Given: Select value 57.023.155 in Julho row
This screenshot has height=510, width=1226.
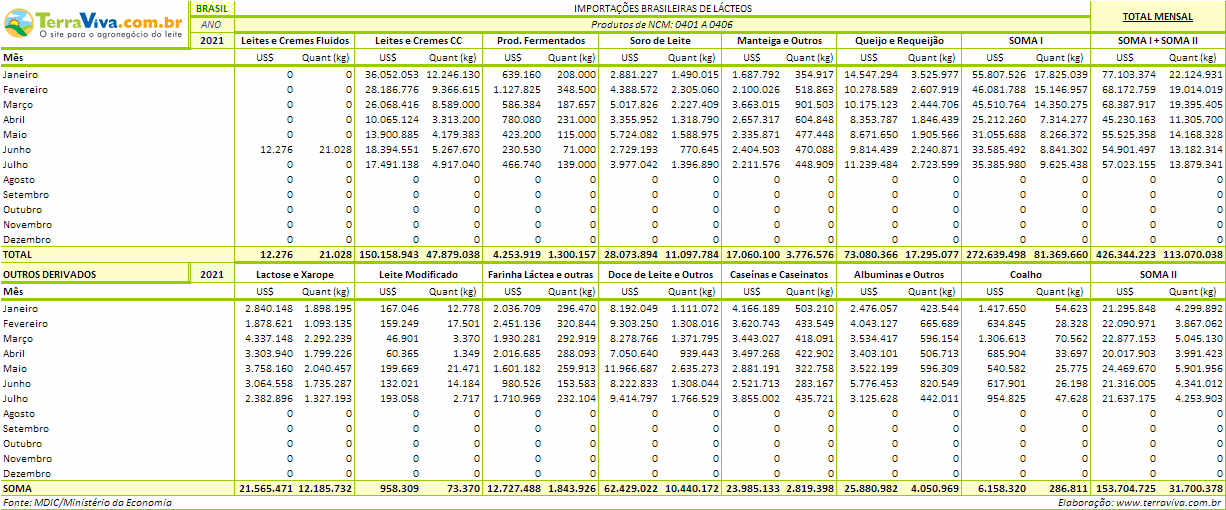Looking at the screenshot, I should point(1129,165).
